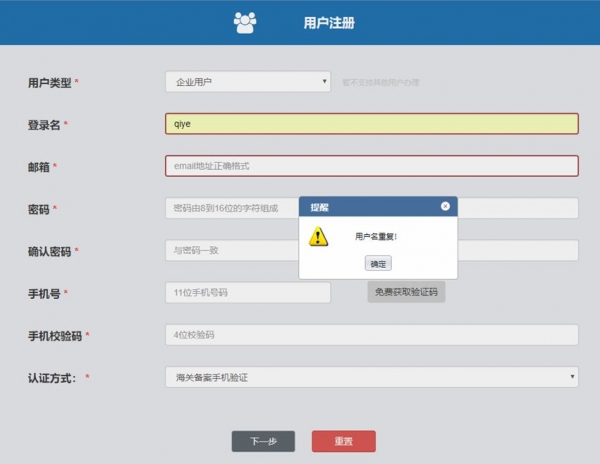Expand the 认证方式 dropdown list

pyautogui.click(x=371, y=377)
